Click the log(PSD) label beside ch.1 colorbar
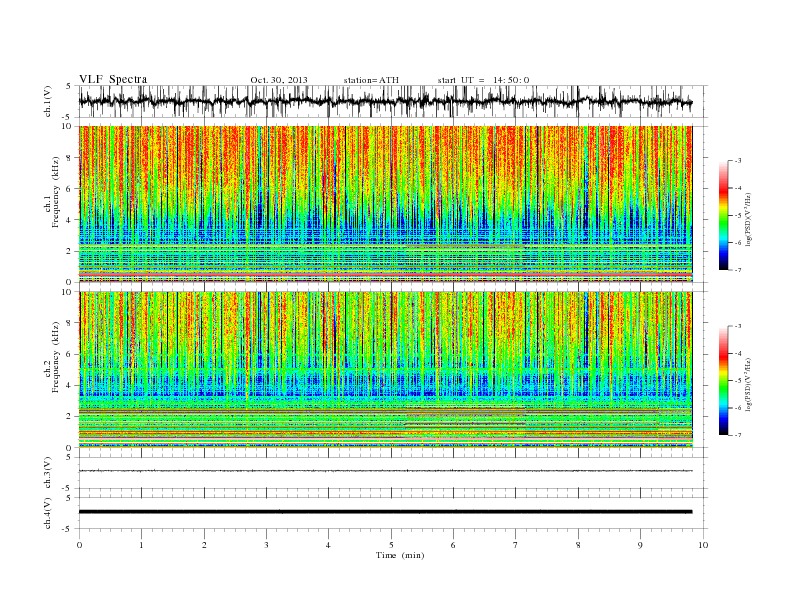 tap(748, 218)
